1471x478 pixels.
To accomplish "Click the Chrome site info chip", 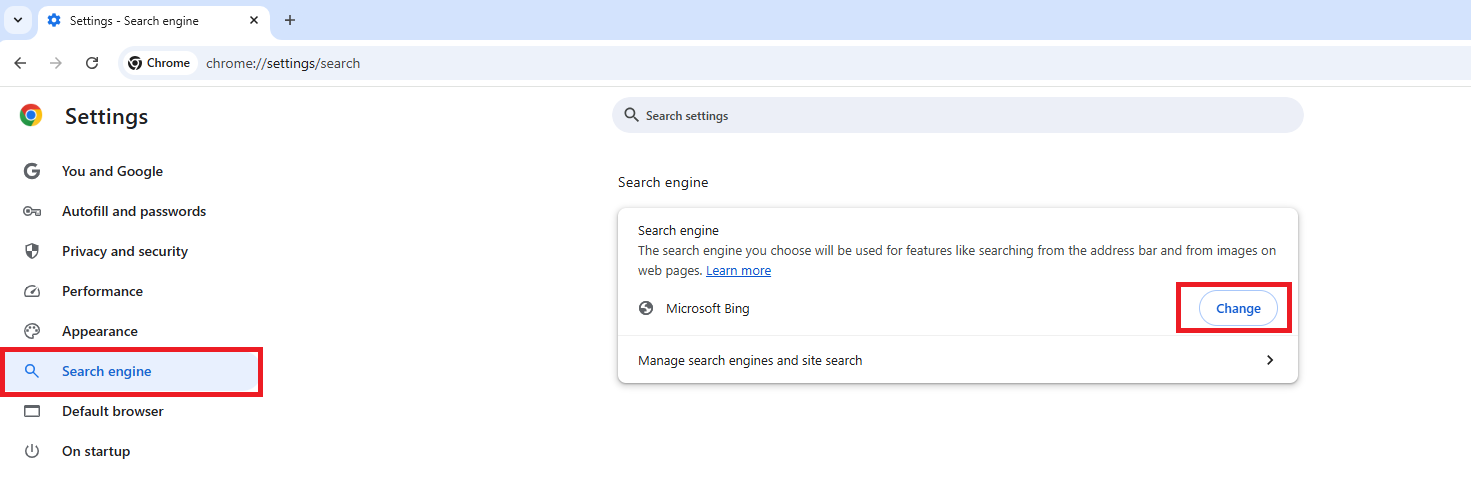I will (x=159, y=63).
